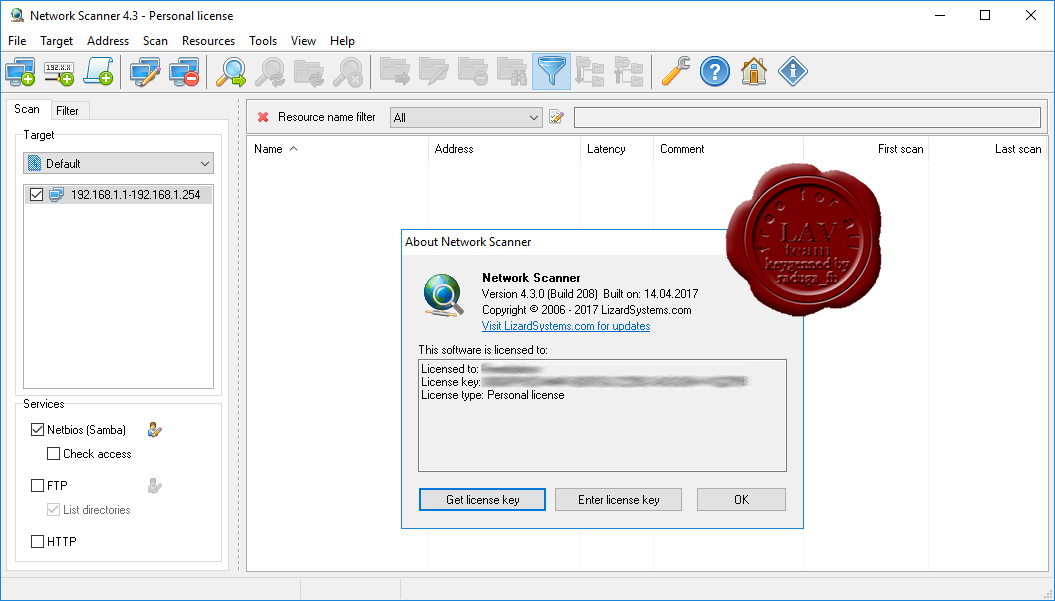Click the grayed remove folder minus icon

tap(473, 71)
